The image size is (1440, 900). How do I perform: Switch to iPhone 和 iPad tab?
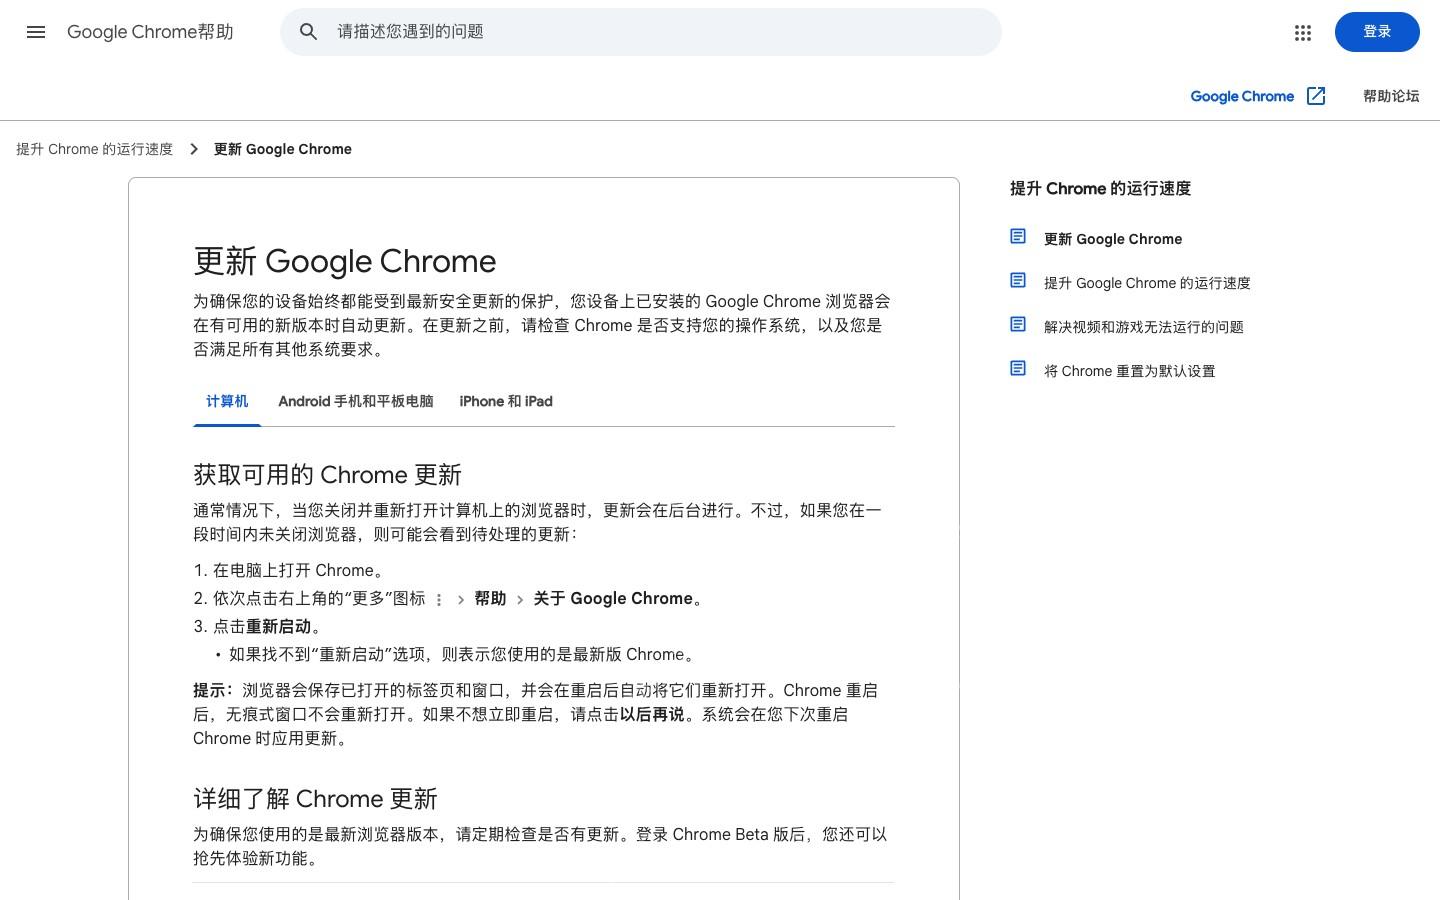point(506,402)
